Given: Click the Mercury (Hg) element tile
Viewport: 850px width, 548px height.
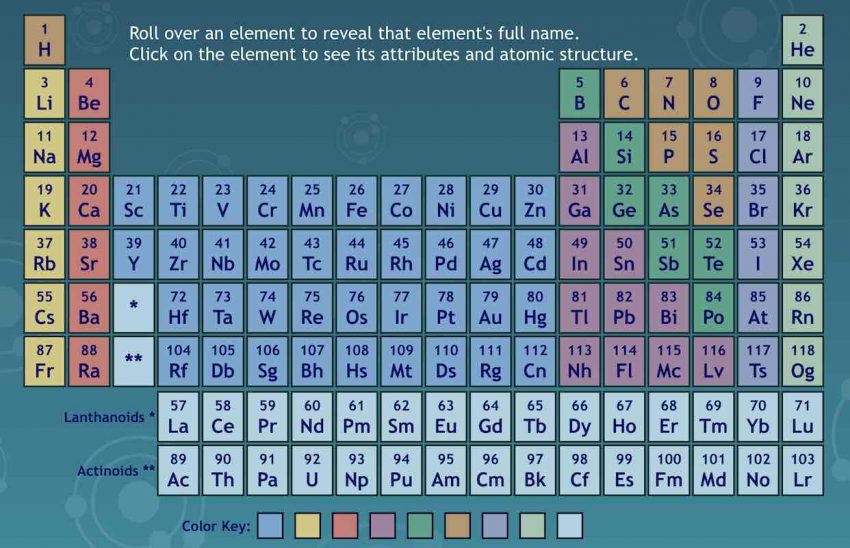Looking at the screenshot, I should coord(535,308).
